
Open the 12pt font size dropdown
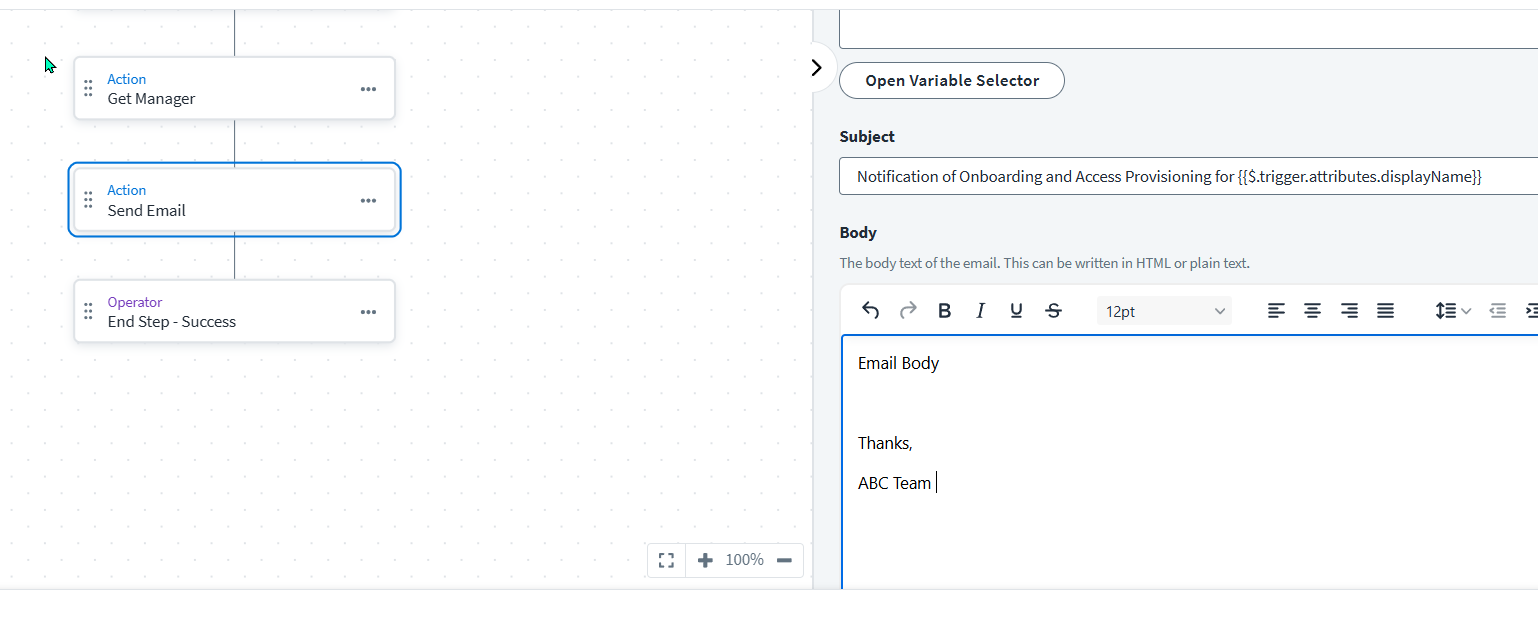[x=1164, y=311]
